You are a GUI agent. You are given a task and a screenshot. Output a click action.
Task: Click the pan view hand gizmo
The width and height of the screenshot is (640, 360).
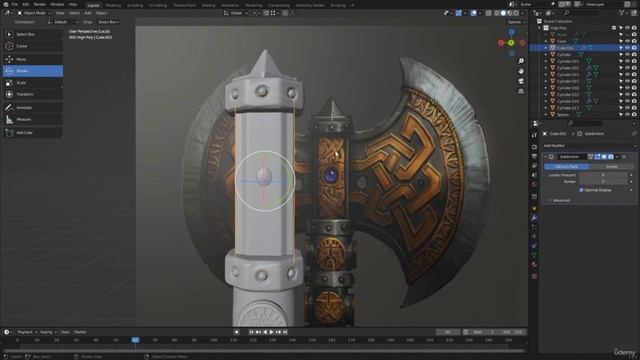point(521,71)
